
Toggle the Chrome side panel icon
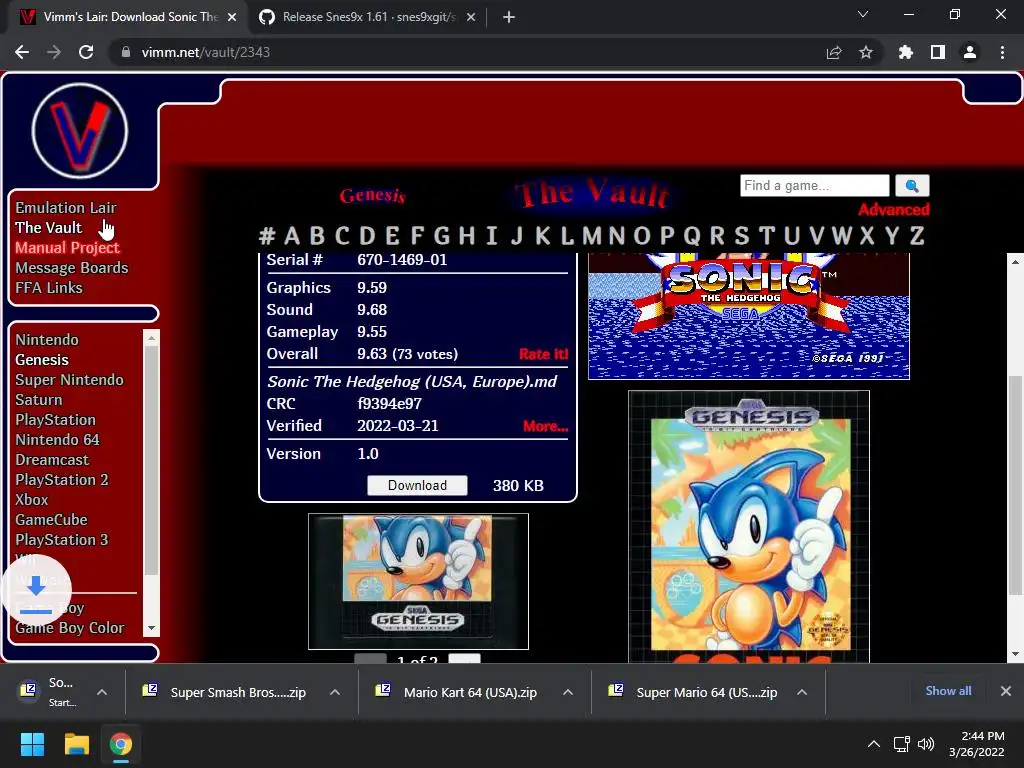pos(938,52)
